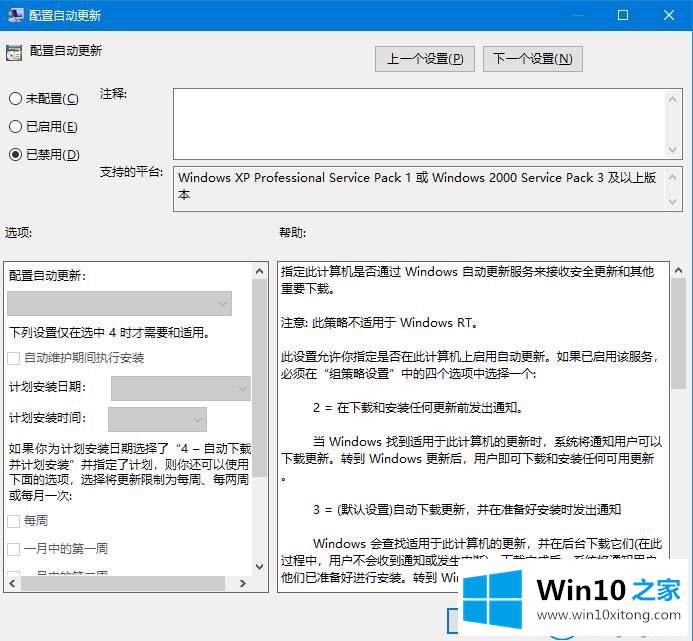
Task: Click inside the 注释 comment text box
Action: pyautogui.click(x=419, y=124)
